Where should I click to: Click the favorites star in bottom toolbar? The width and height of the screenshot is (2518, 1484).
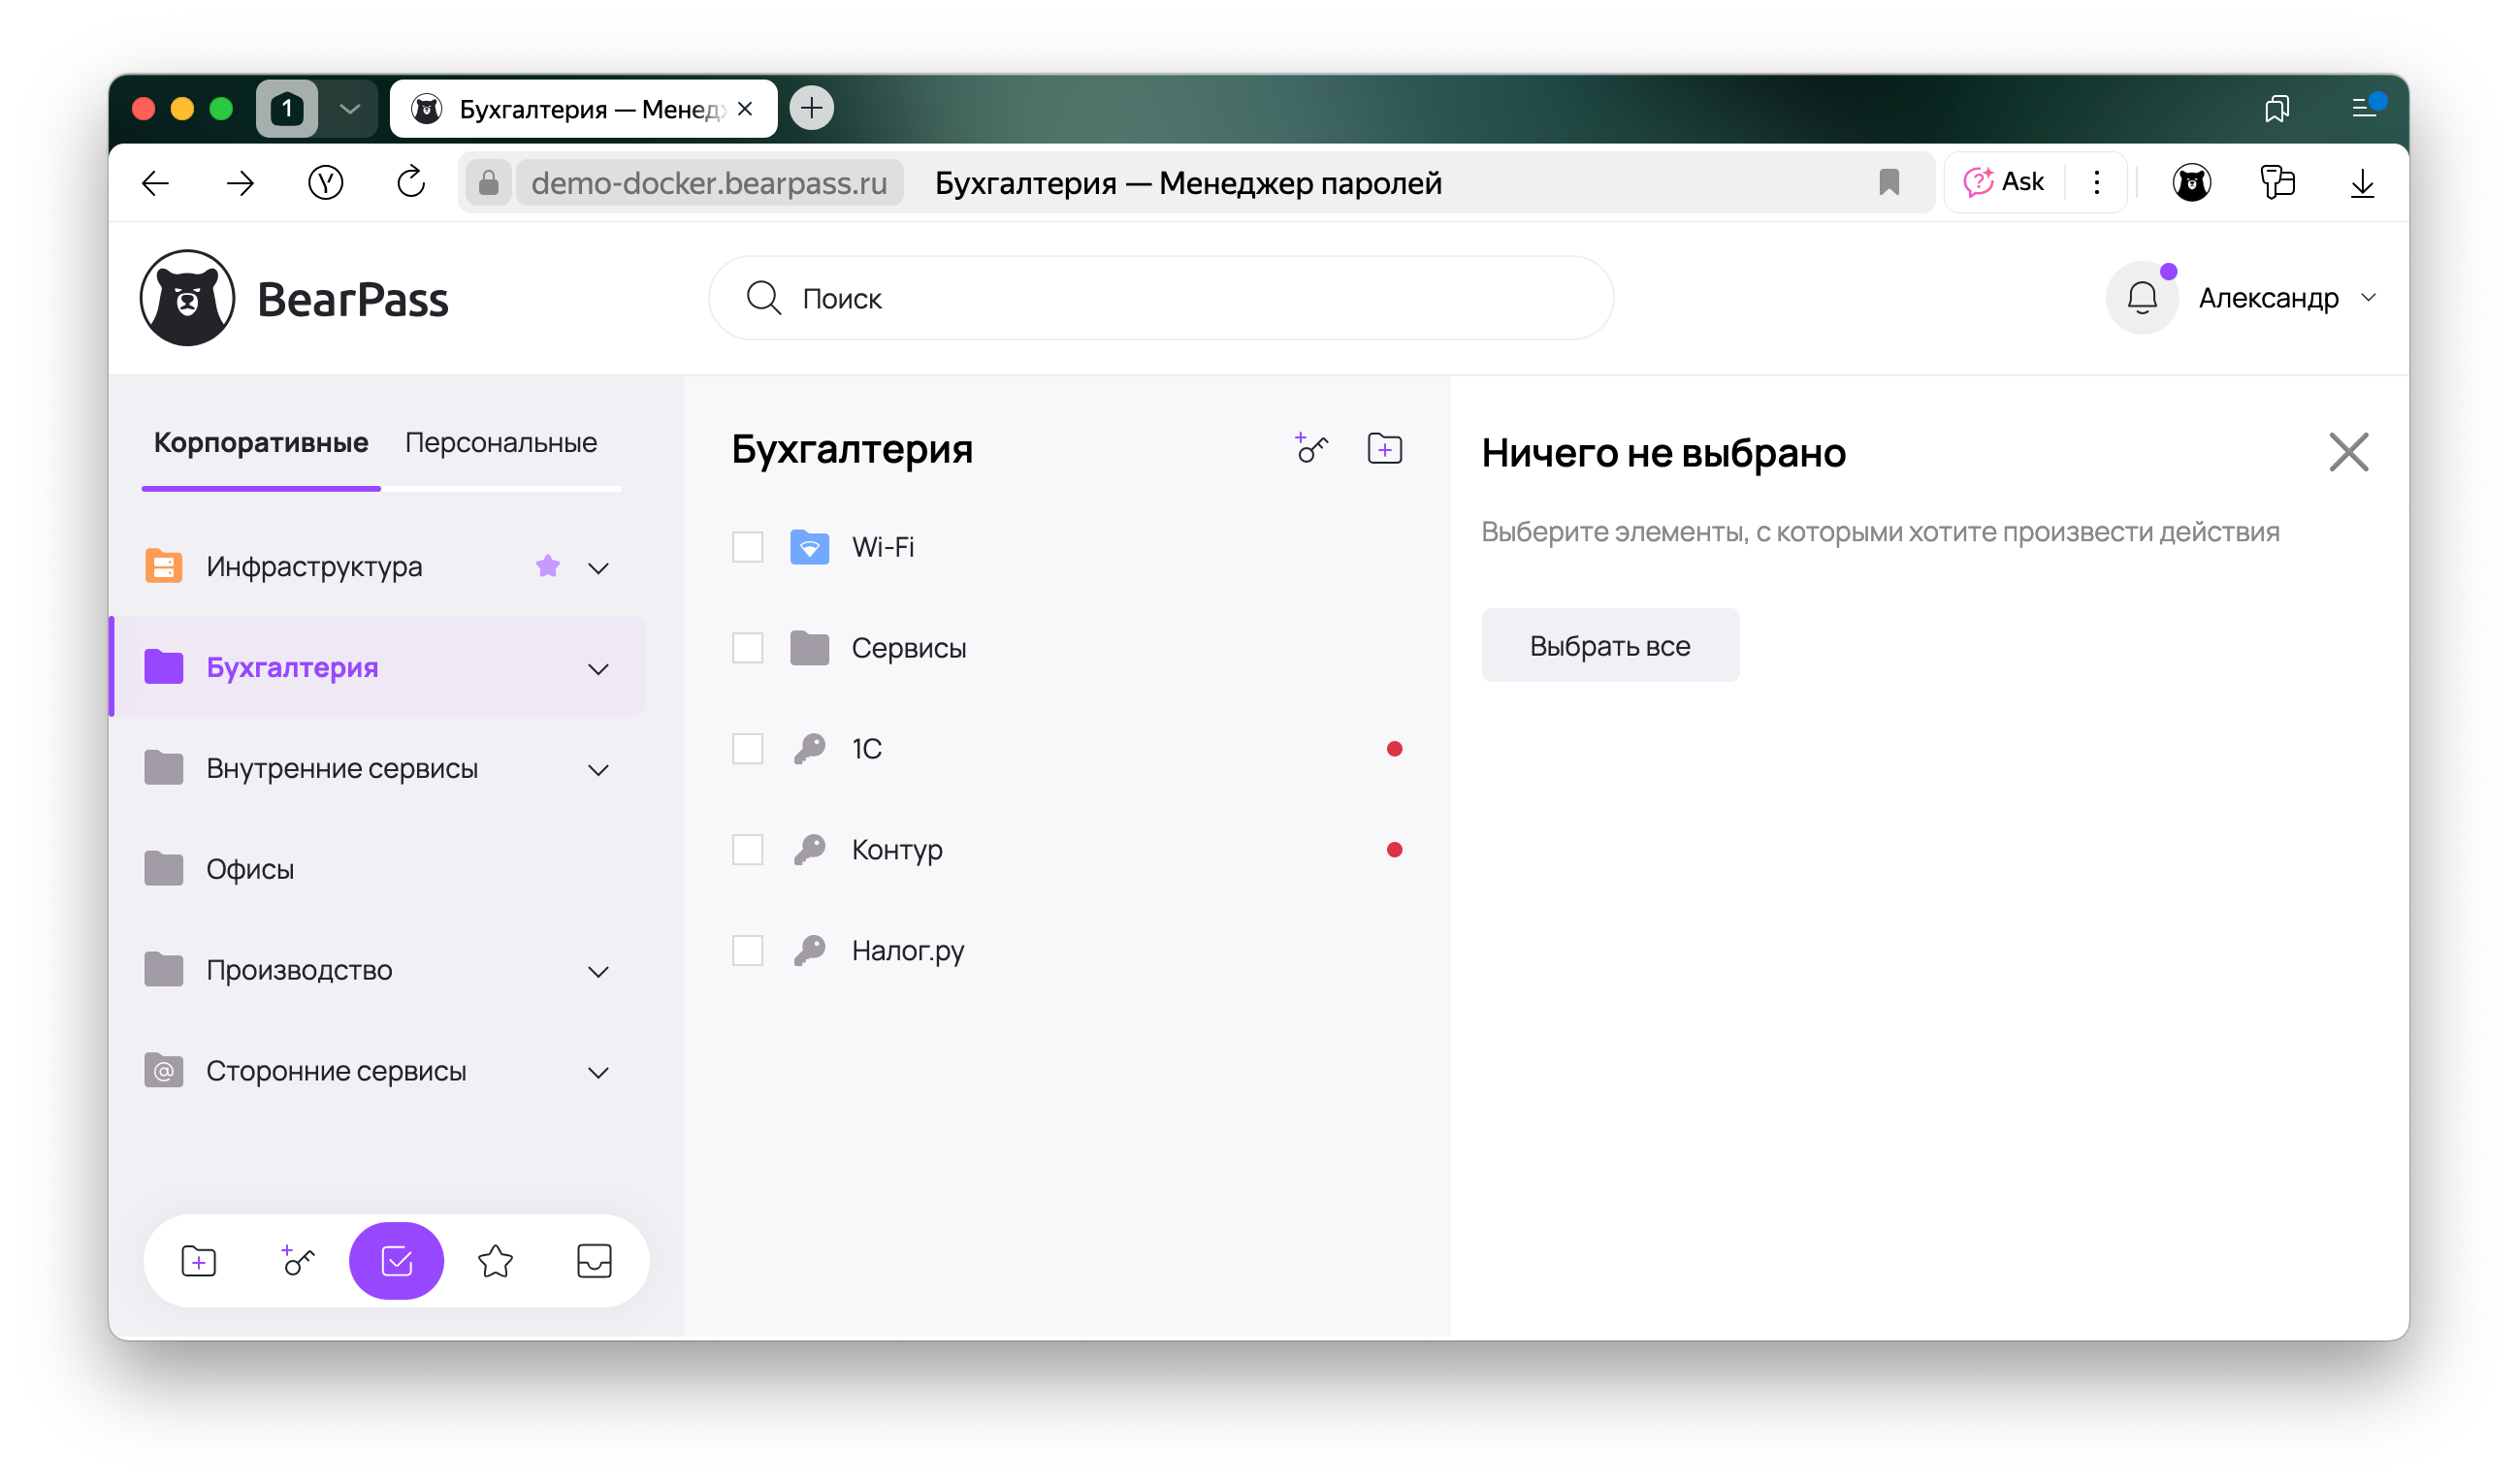[x=495, y=1261]
